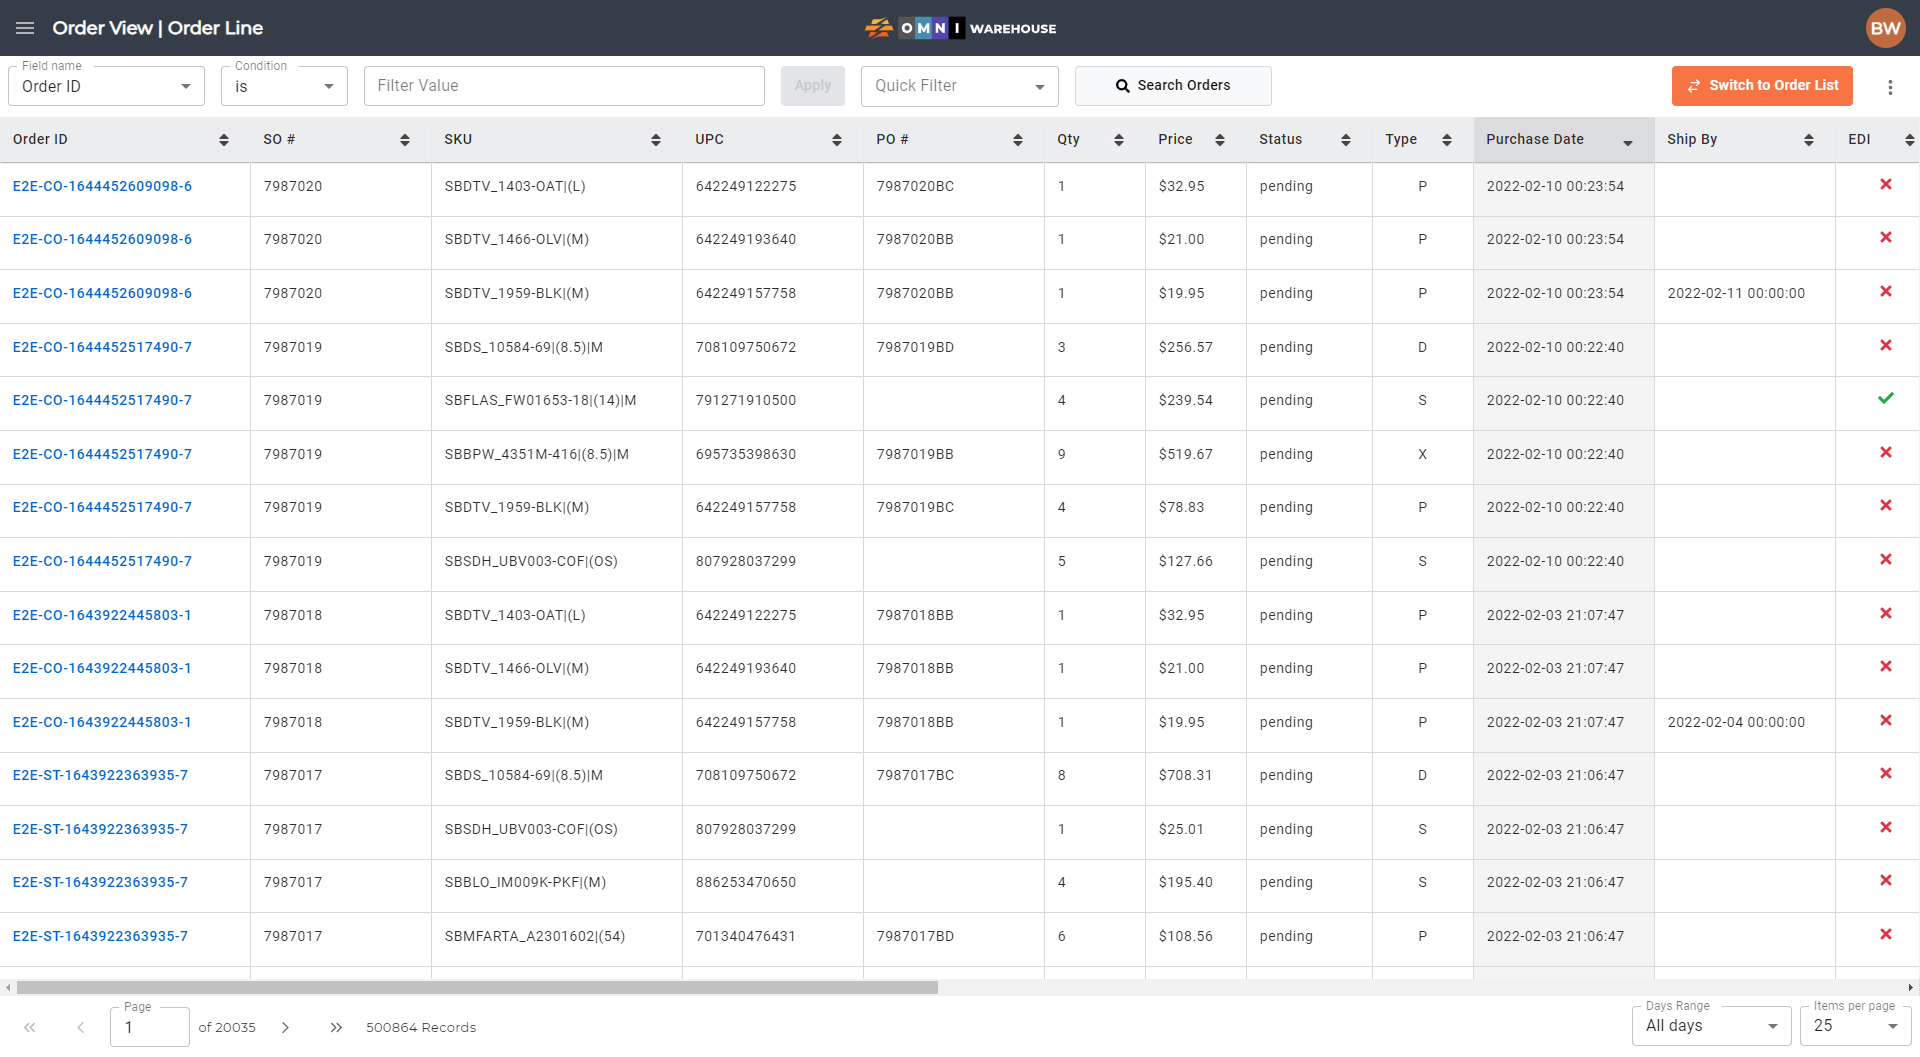
Task: Click the red EDI X in the $708.31 row
Action: point(1885,773)
